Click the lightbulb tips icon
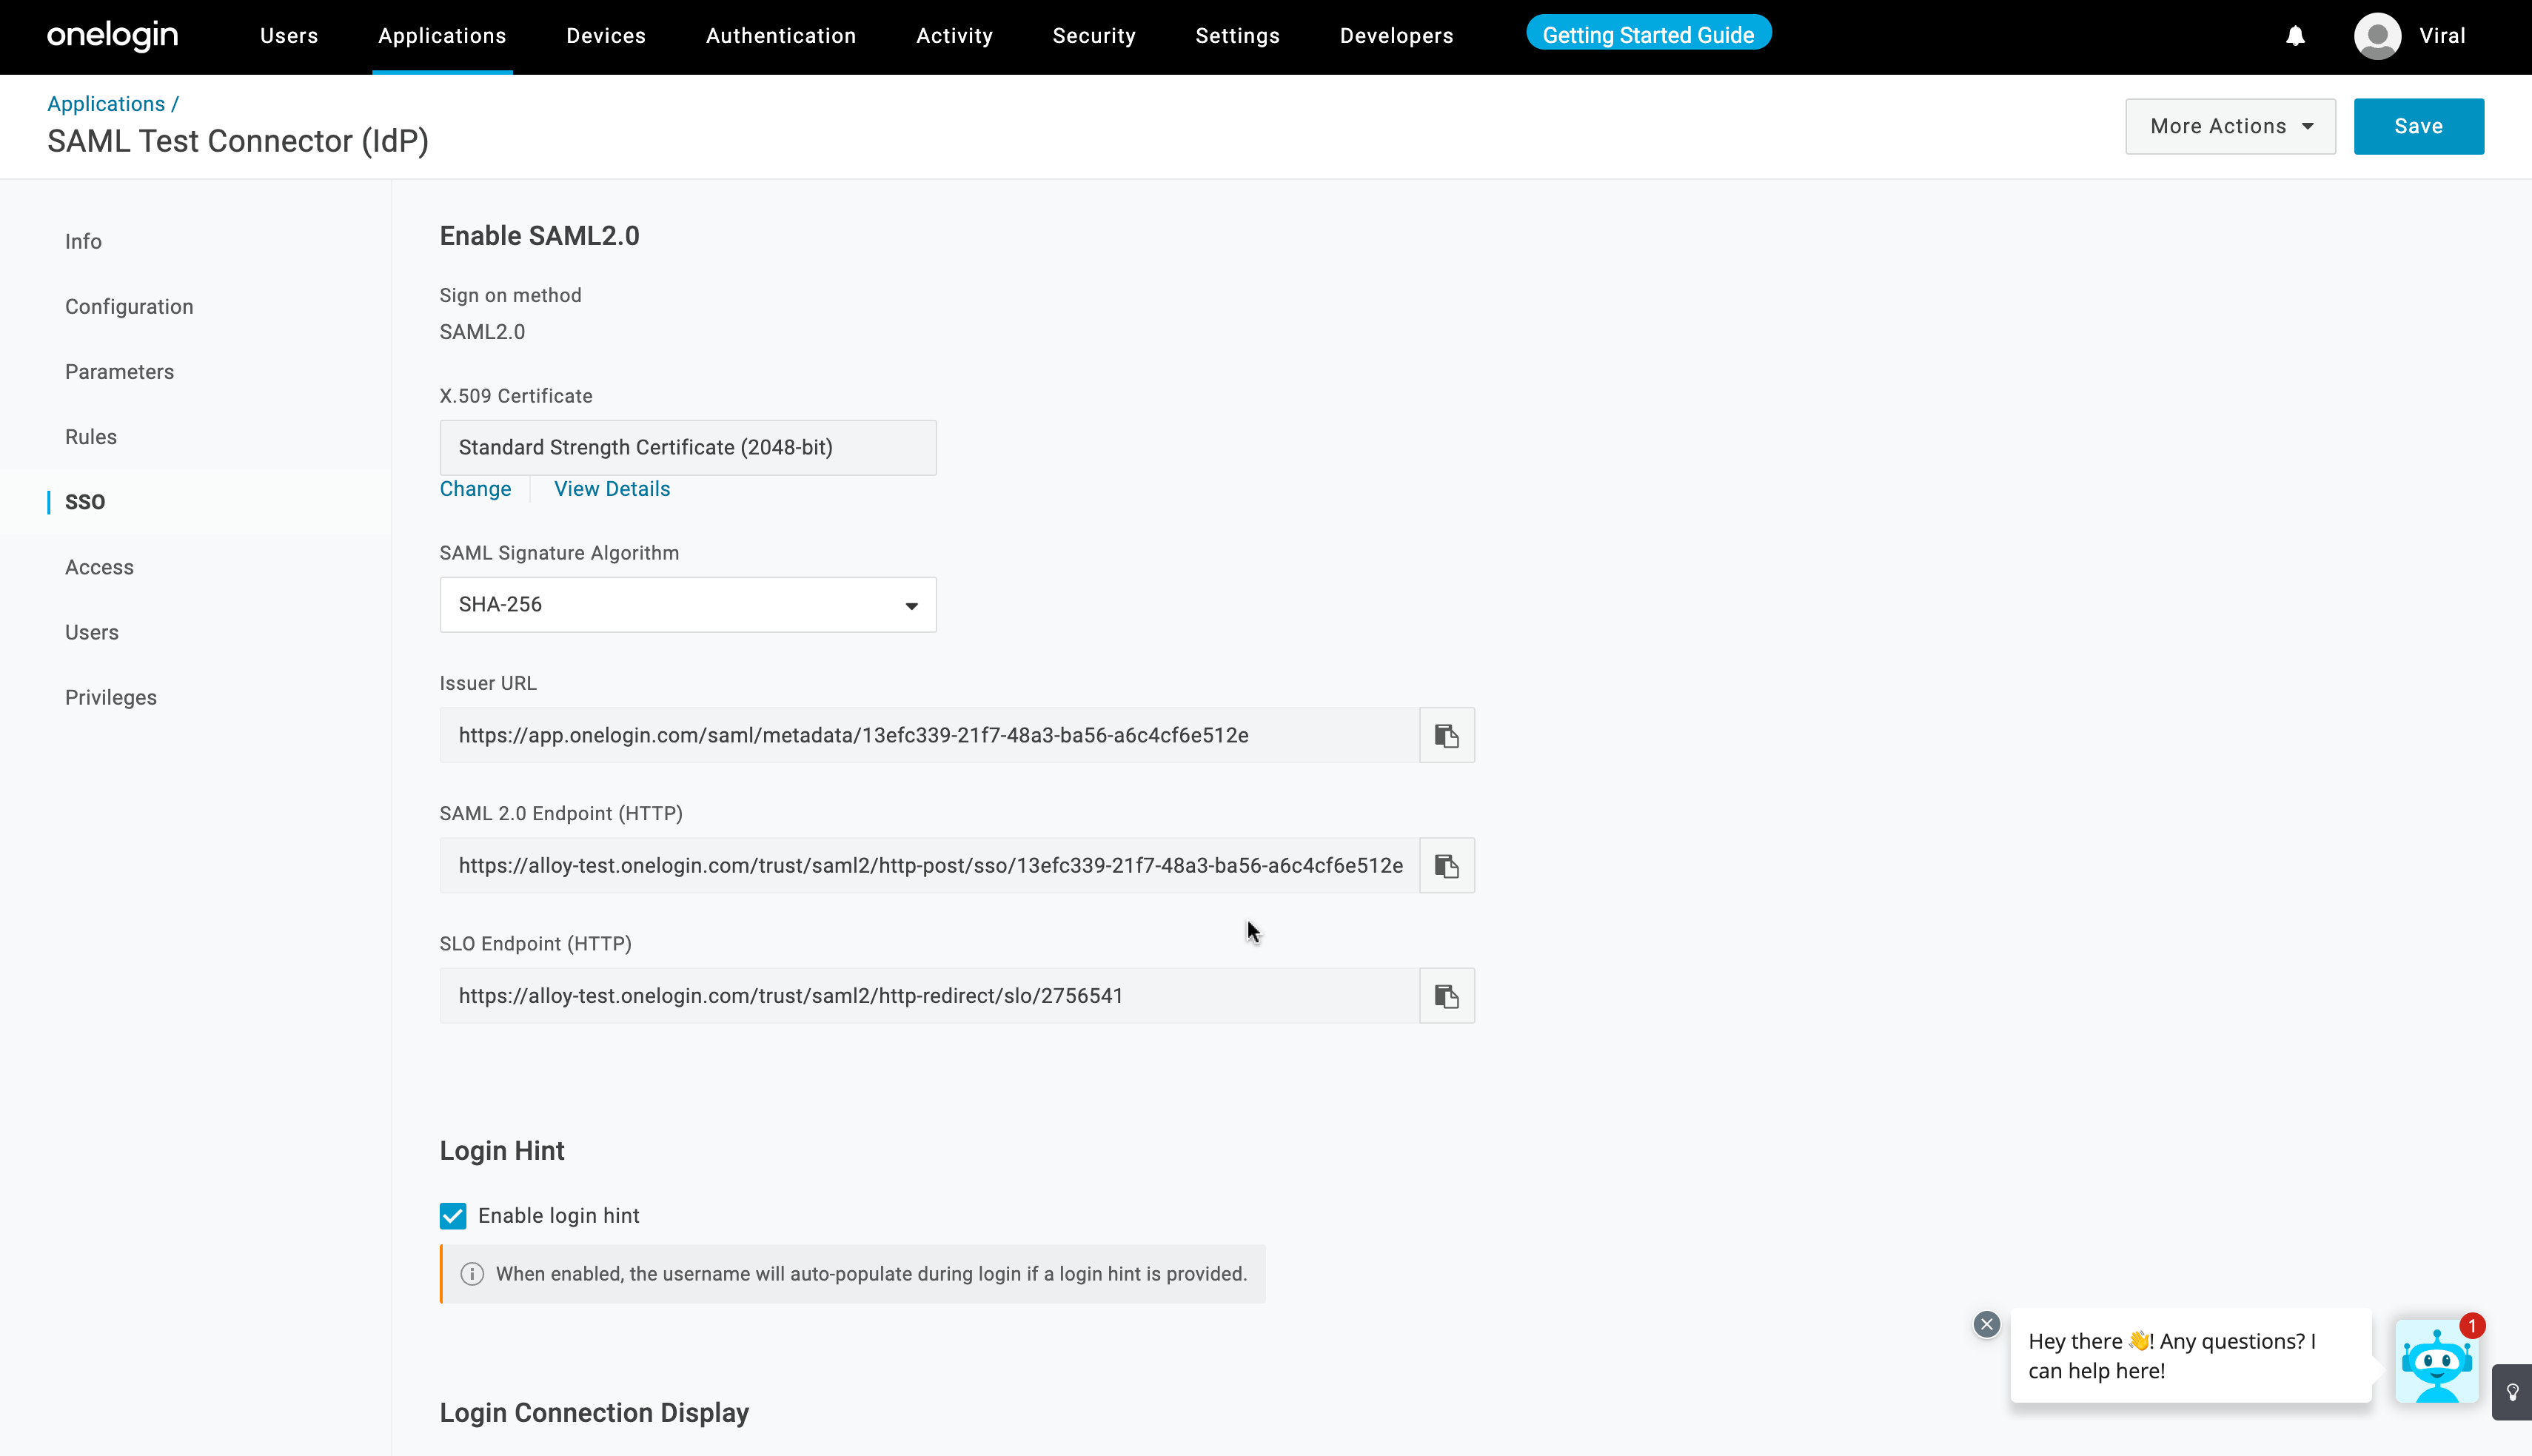 2512,1392
